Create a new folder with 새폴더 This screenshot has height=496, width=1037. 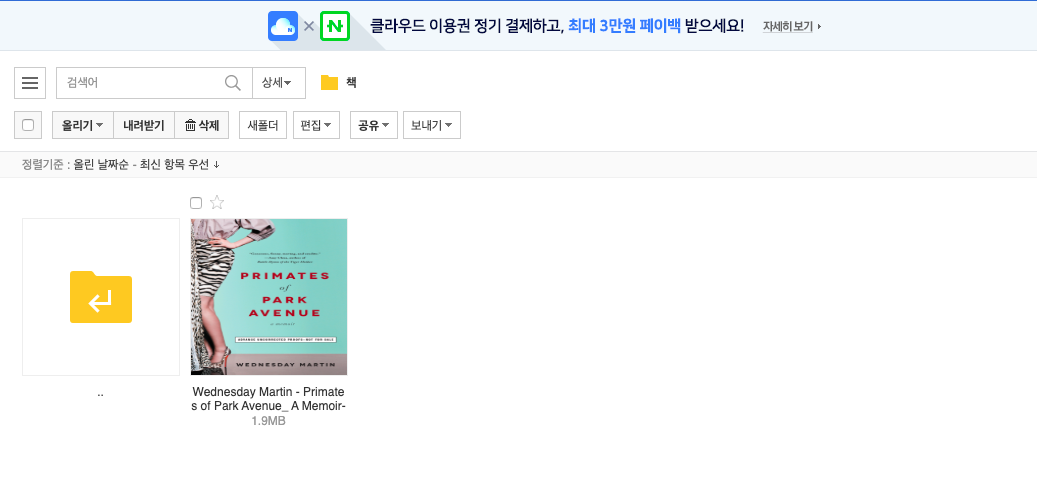[263, 125]
